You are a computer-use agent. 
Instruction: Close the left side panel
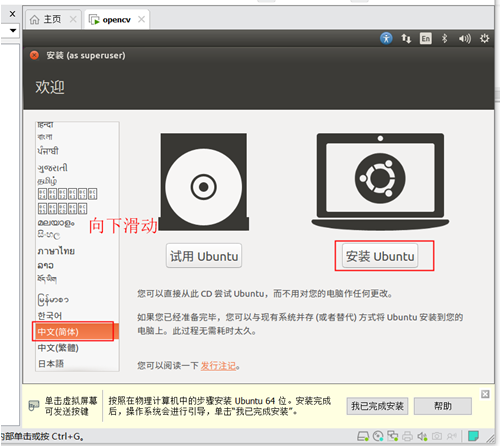(x=12, y=14)
